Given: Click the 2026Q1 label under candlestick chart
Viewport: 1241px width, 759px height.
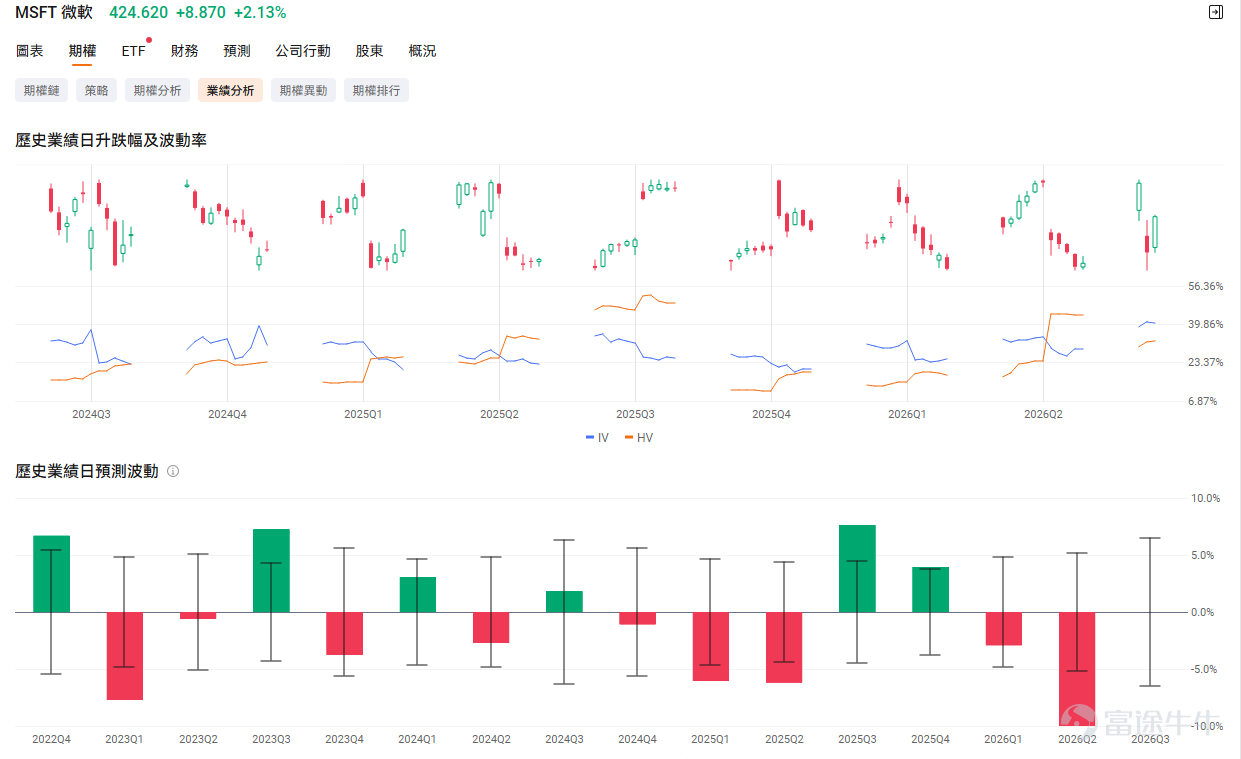Looking at the screenshot, I should tap(907, 413).
